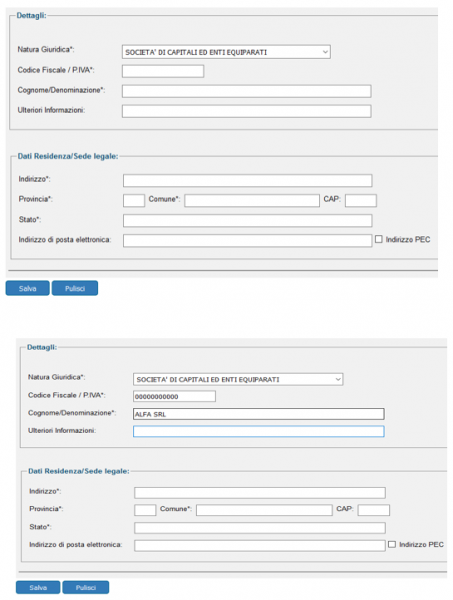Image resolution: width=453 pixels, height=600 pixels.
Task: Click Pulisci button in the lower form
Action: 86,587
